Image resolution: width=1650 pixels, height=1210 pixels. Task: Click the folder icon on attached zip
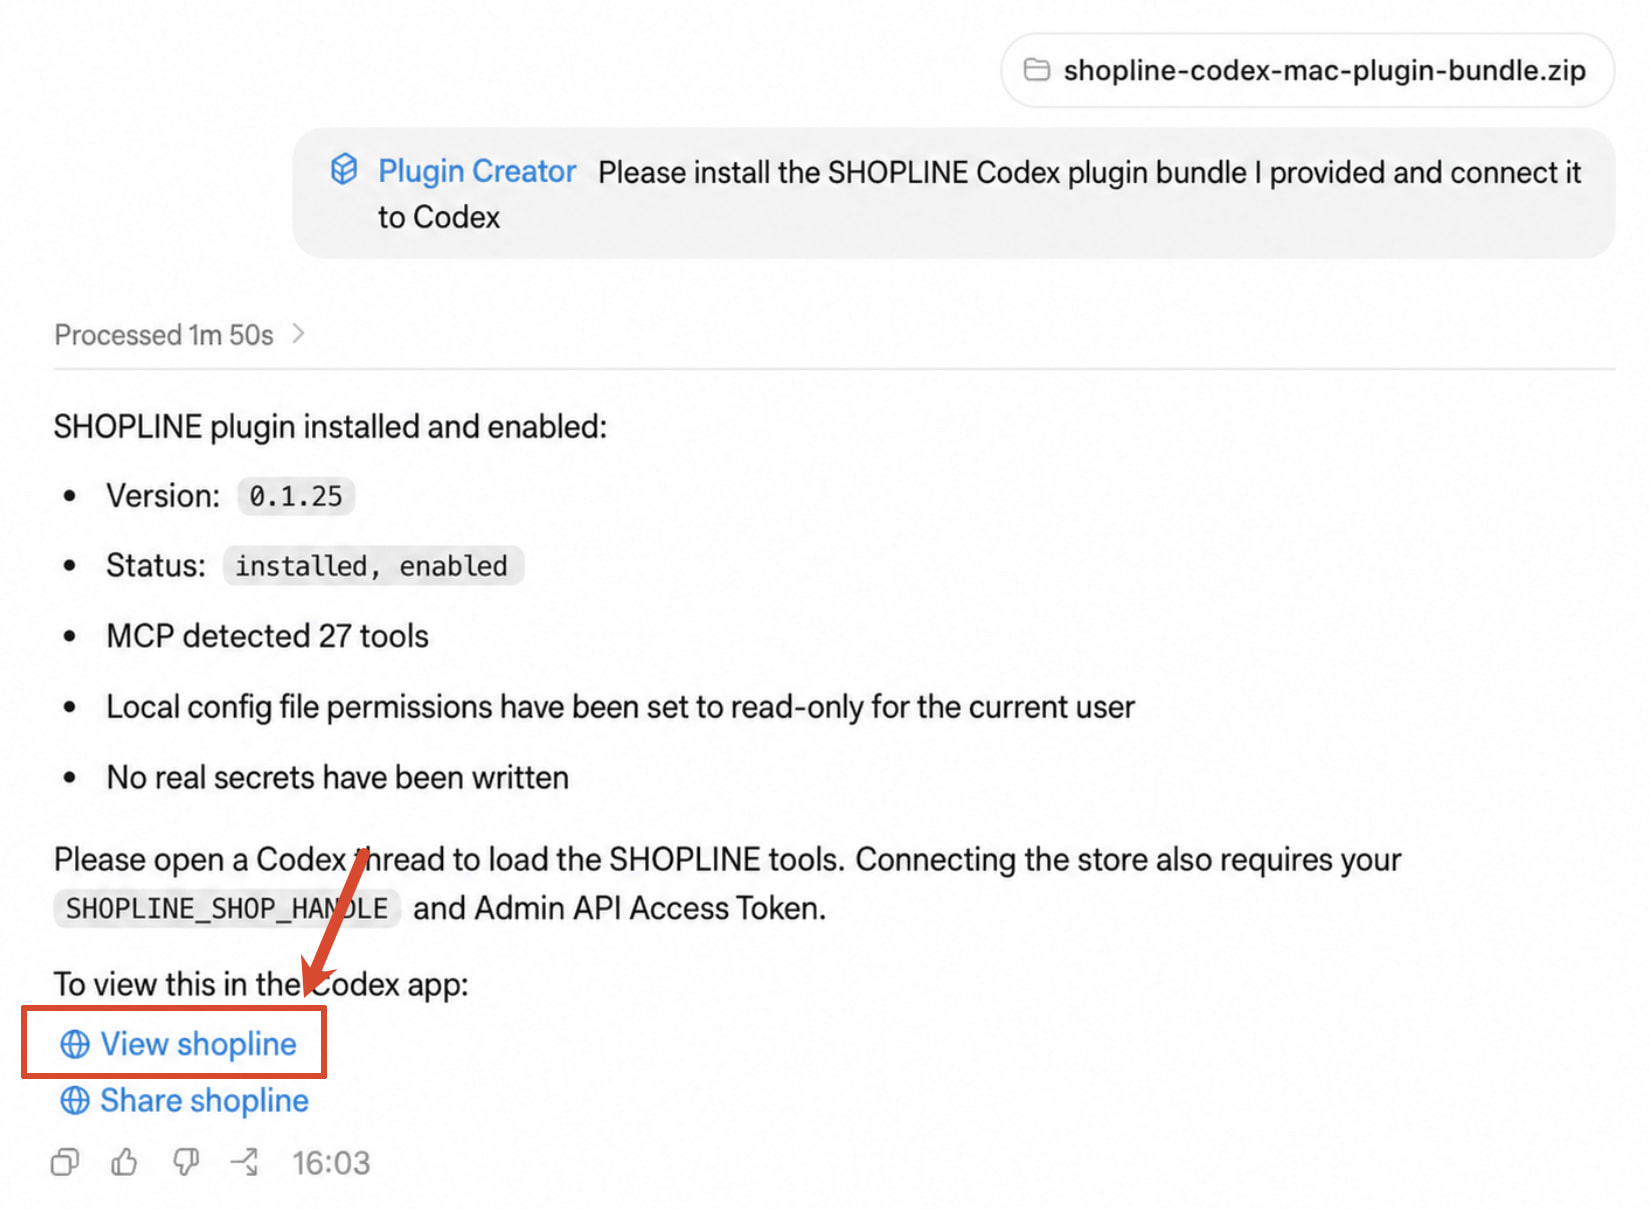tap(1037, 70)
